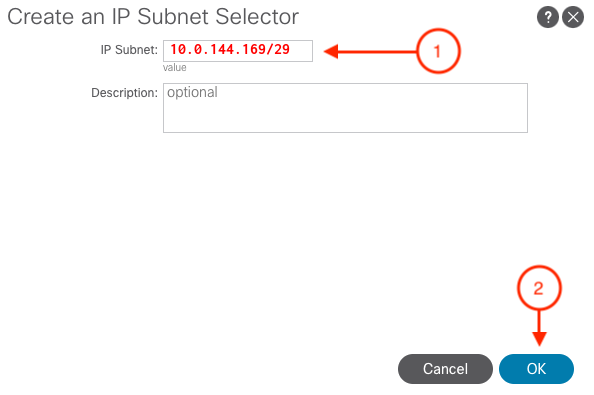The height and width of the screenshot is (395, 594).
Task: Select the 10.0.144.169/29 text
Action: point(230,50)
